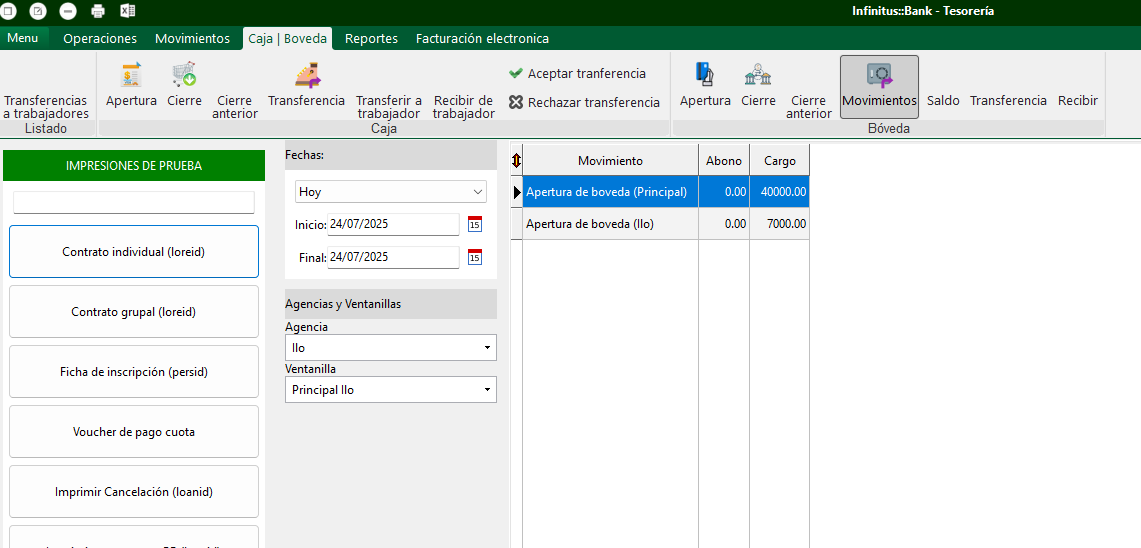Image resolution: width=1141 pixels, height=548 pixels.
Task: Click the search field under Impresiones de Prueba
Action: click(134, 203)
